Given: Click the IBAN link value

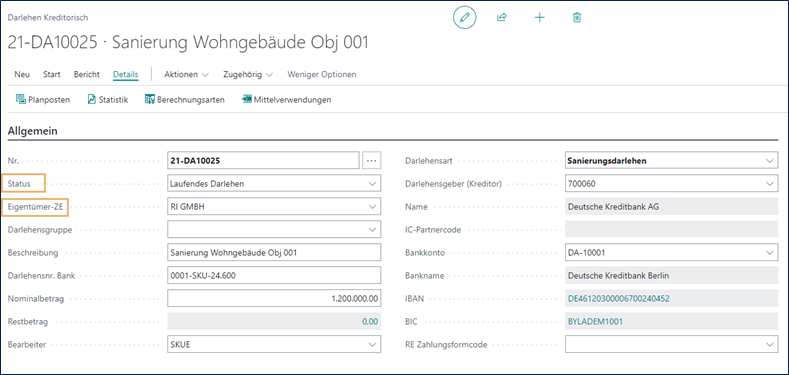Looking at the screenshot, I should click(618, 298).
